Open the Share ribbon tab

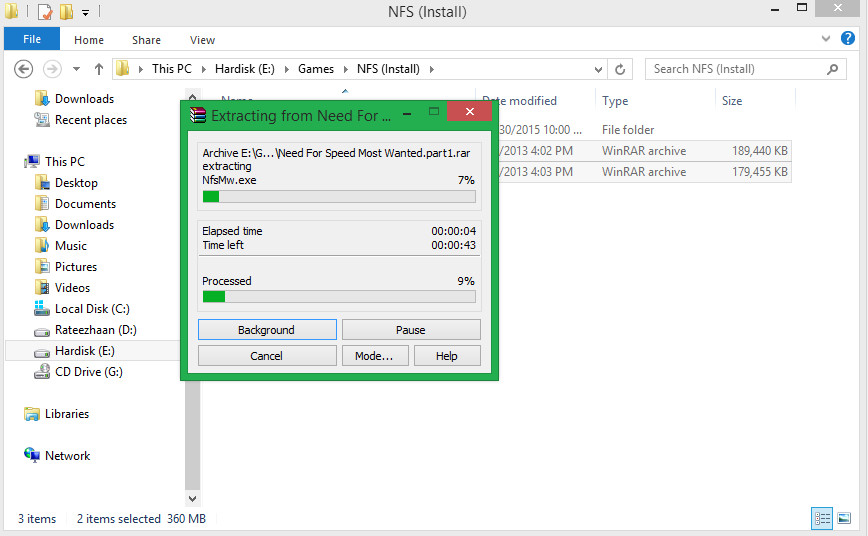[x=146, y=40]
